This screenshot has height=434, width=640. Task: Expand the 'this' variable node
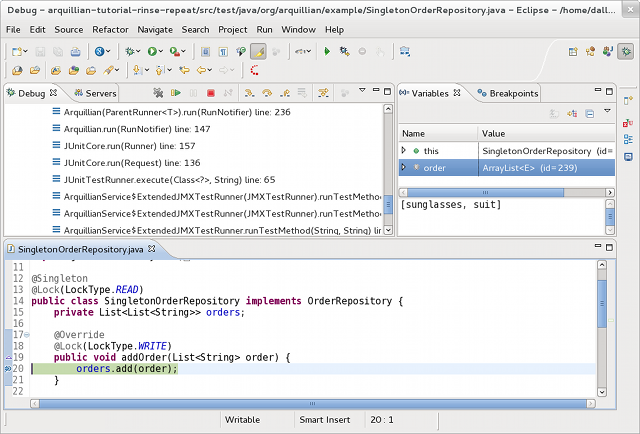click(404, 150)
